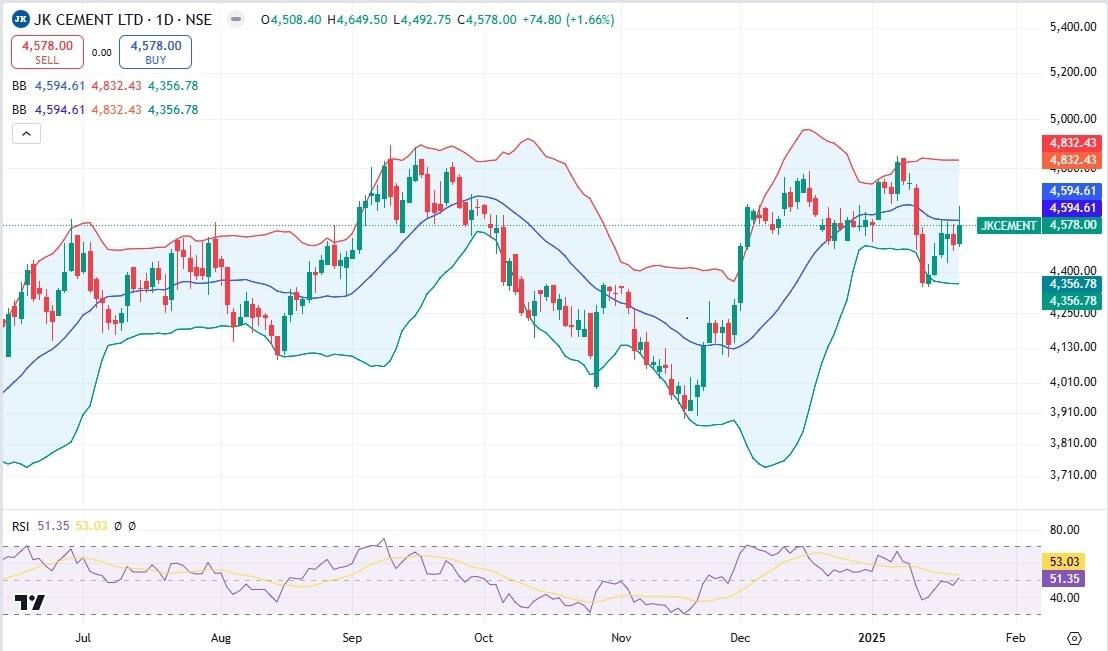Viewport: 1108px width, 651px height.
Task: Click the 2025 label on time axis
Action: (x=871, y=638)
